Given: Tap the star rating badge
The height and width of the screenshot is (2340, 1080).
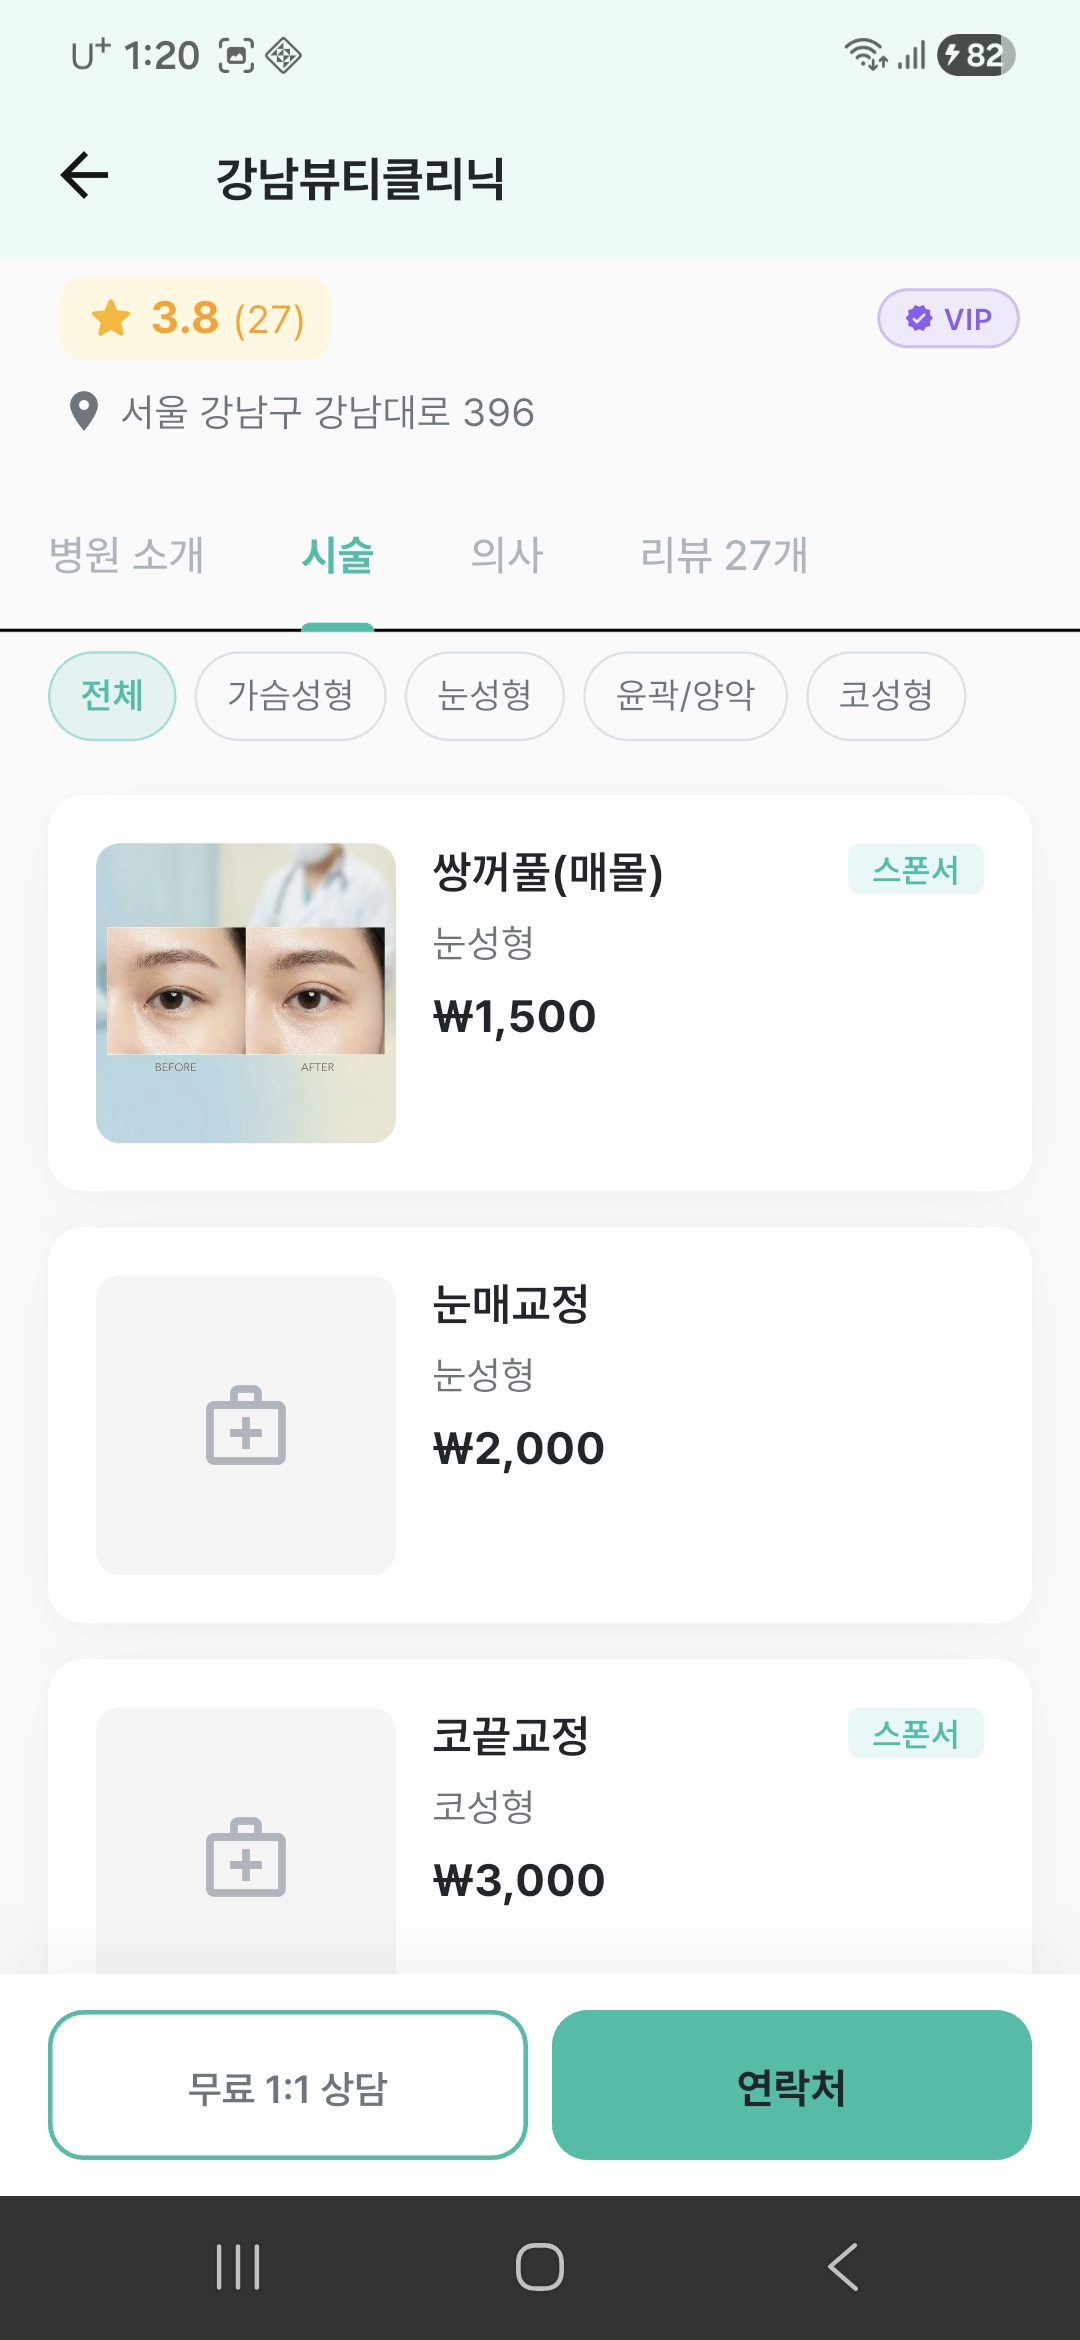Looking at the screenshot, I should point(196,319).
